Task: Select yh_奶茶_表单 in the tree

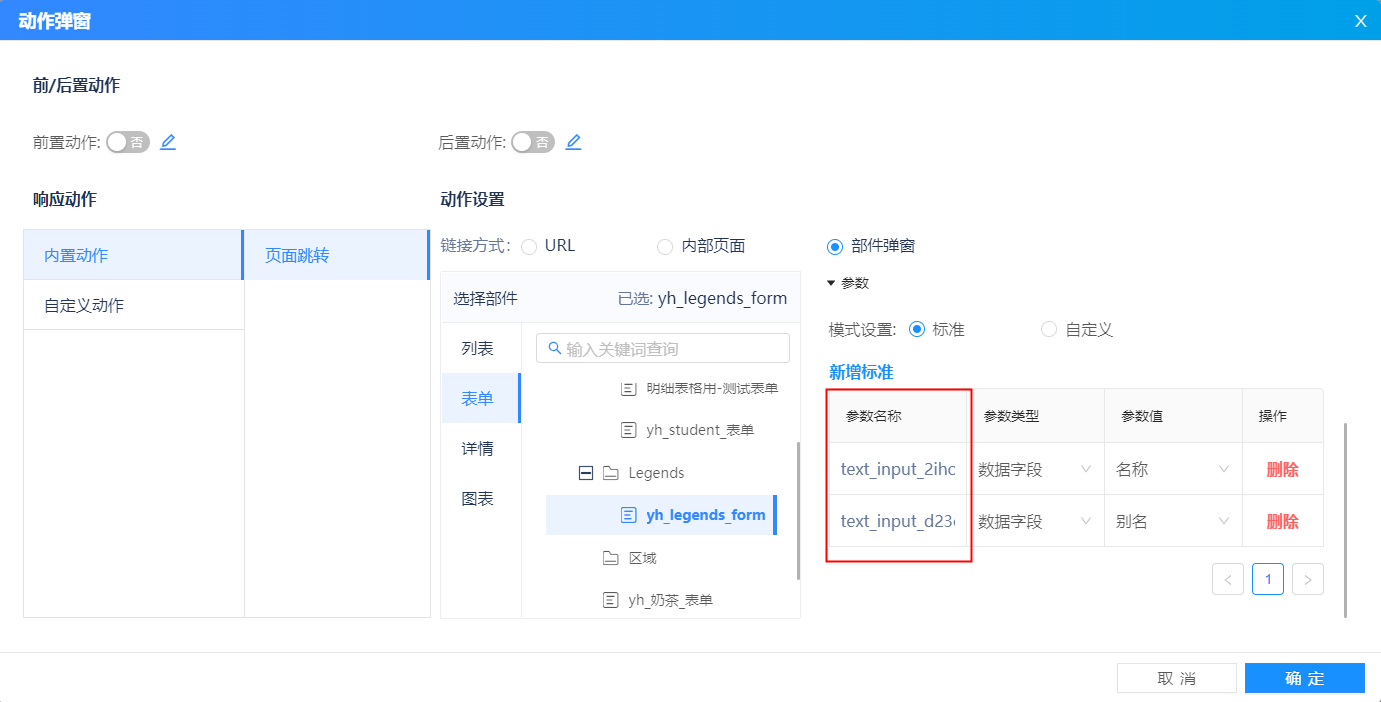Action: [x=670, y=600]
